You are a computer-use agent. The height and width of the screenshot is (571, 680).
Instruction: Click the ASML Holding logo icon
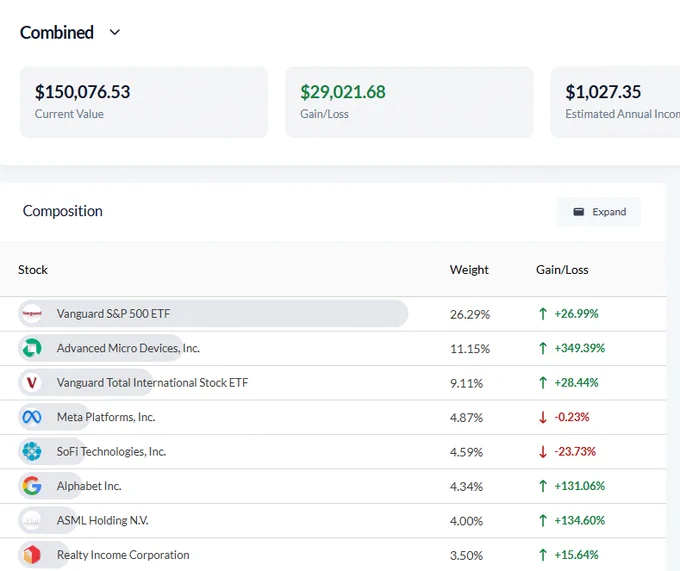click(32, 520)
